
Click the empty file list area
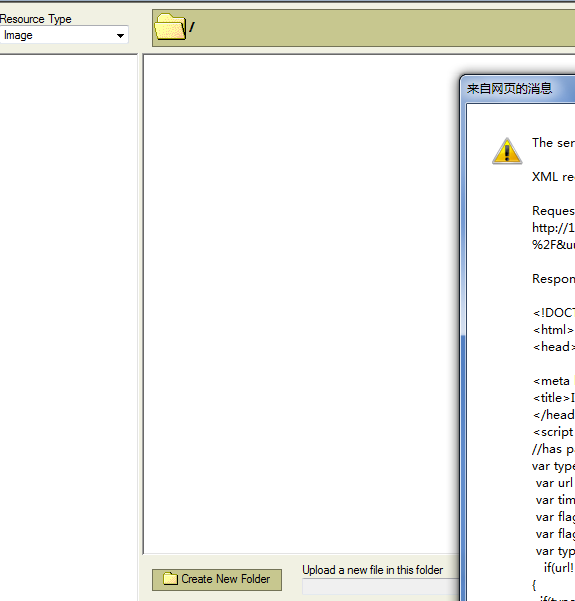(x=301, y=305)
